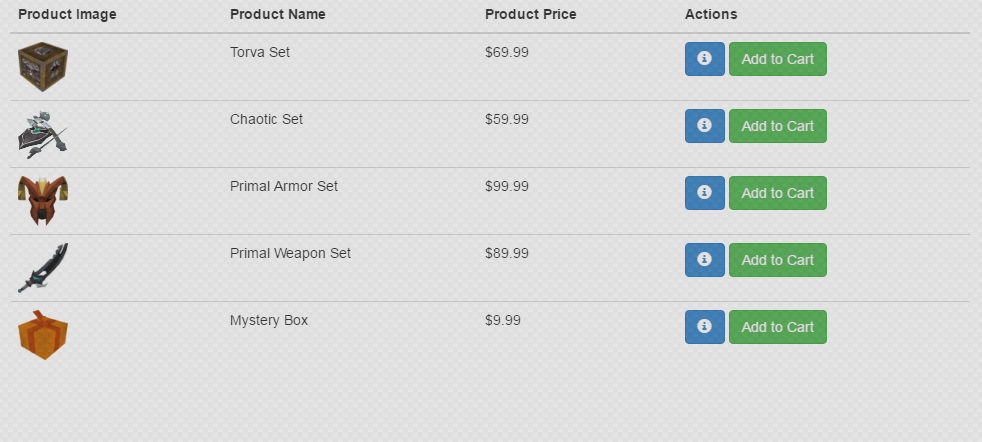Screen dimensions: 982x442
Task: Add Primal Armor Set to cart
Action: pyautogui.click(x=777, y=193)
